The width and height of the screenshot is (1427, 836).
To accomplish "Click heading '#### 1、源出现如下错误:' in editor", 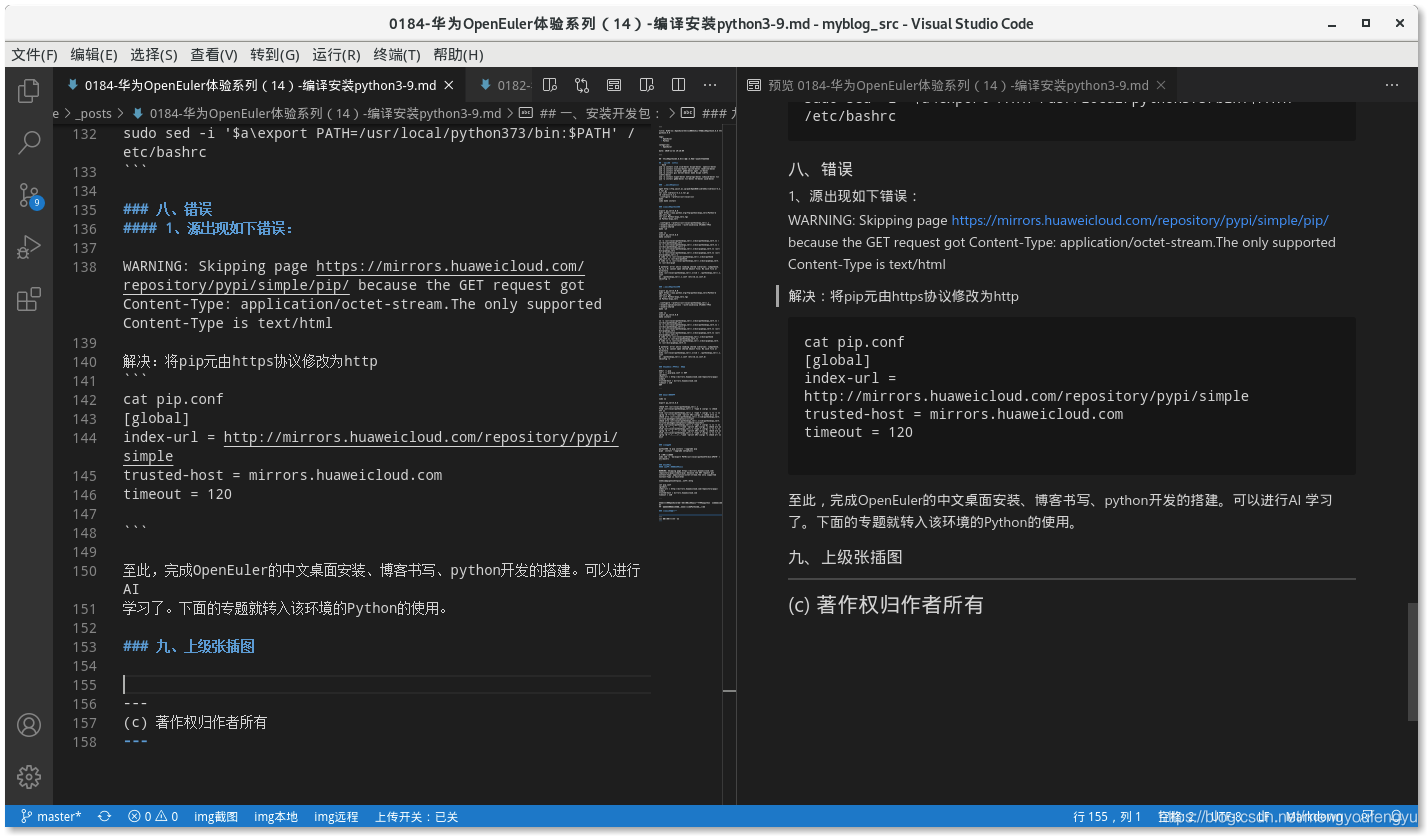I will tap(208, 228).
